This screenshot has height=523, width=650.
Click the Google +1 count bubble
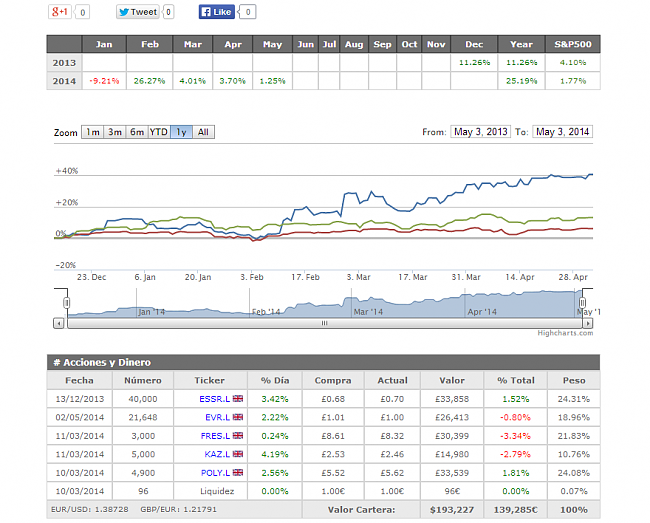coord(82,12)
